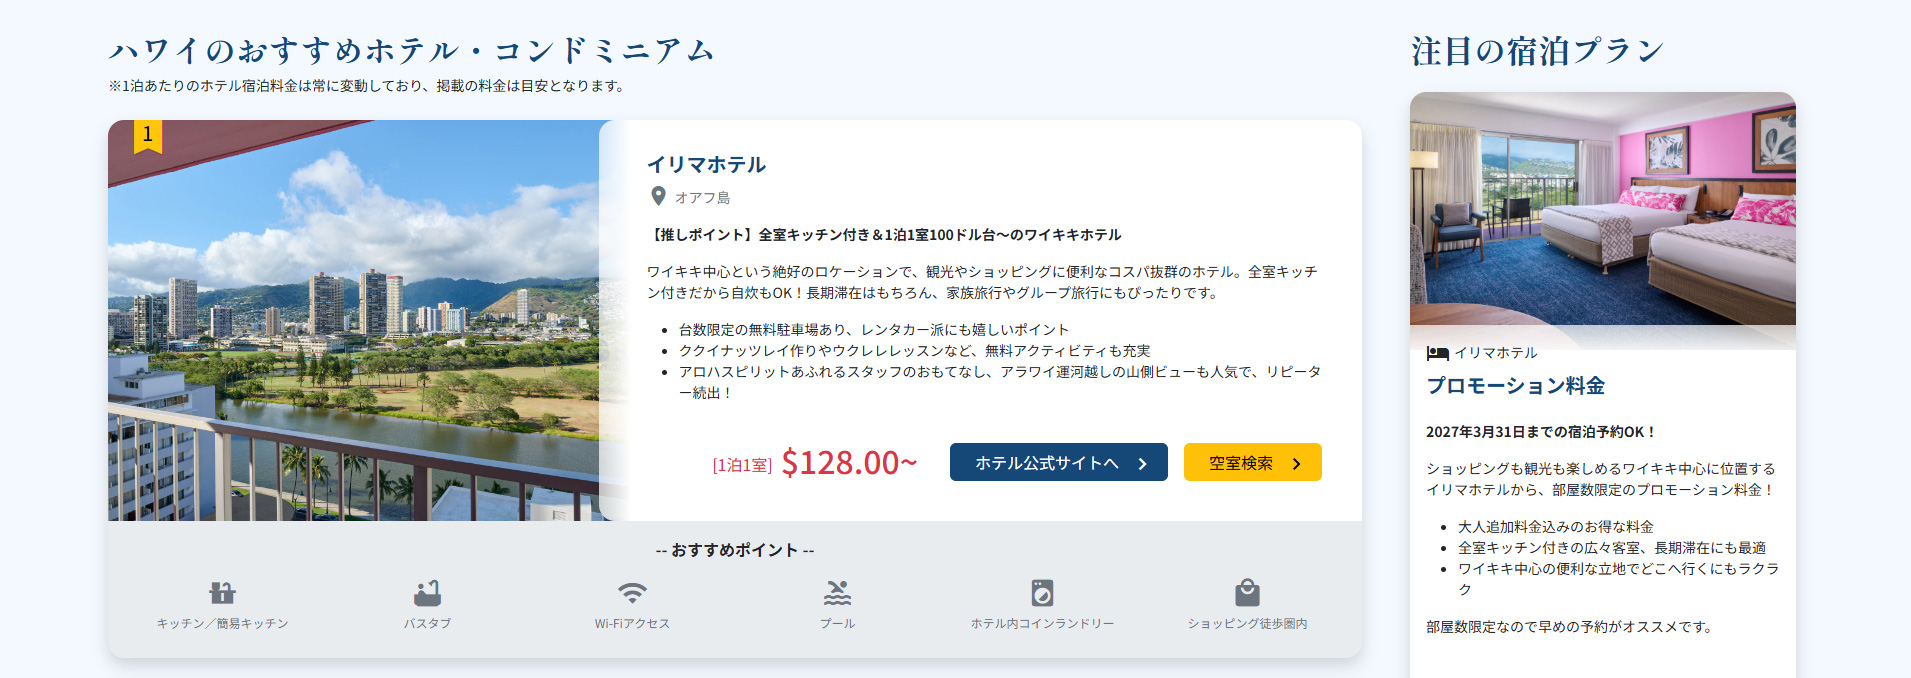Click the キッチン／簡易キッチン label
This screenshot has width=1911, height=678.
click(222, 624)
